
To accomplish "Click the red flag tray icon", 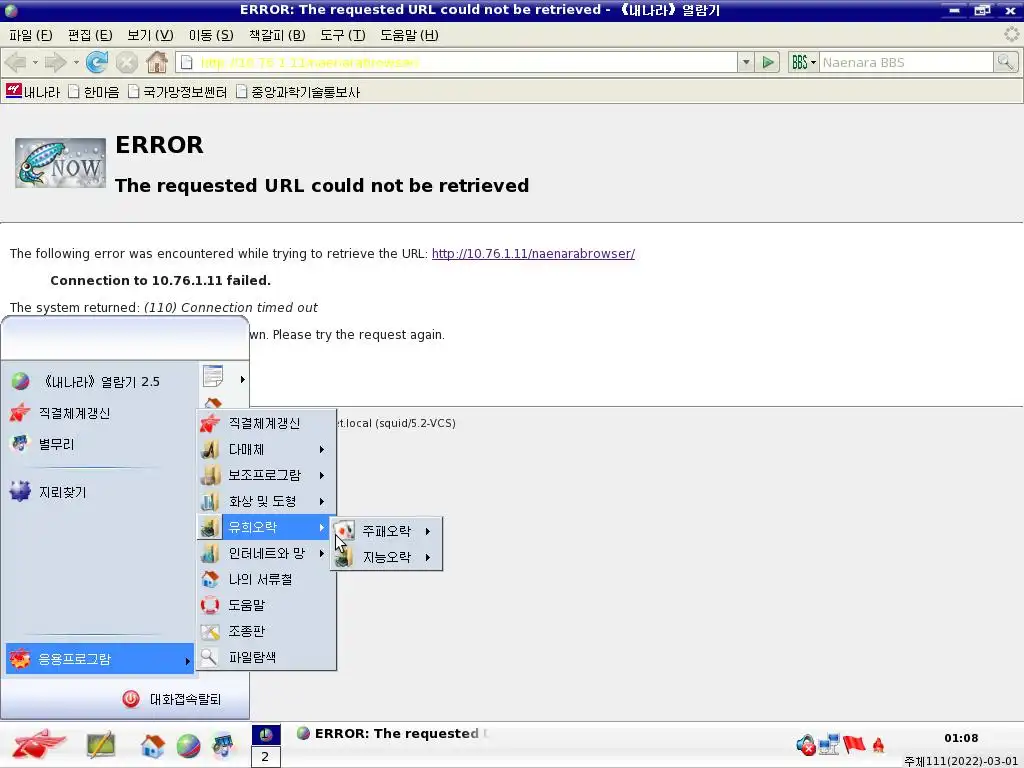I will coord(854,744).
